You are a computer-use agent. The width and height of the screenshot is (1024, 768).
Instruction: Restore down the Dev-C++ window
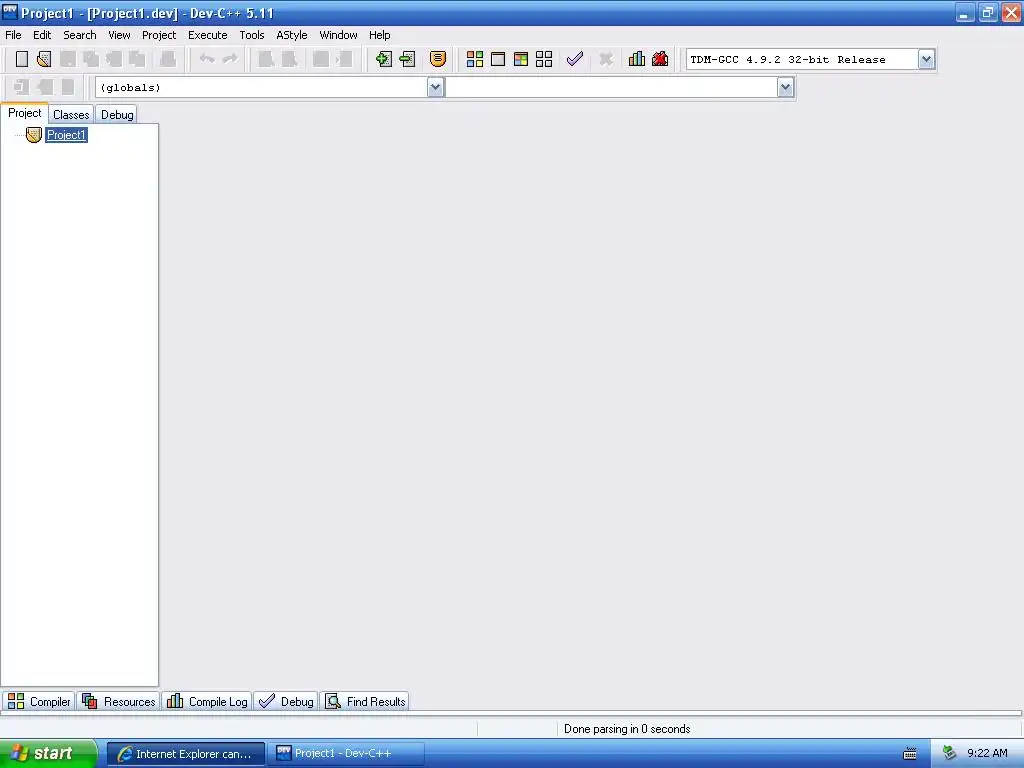click(988, 12)
